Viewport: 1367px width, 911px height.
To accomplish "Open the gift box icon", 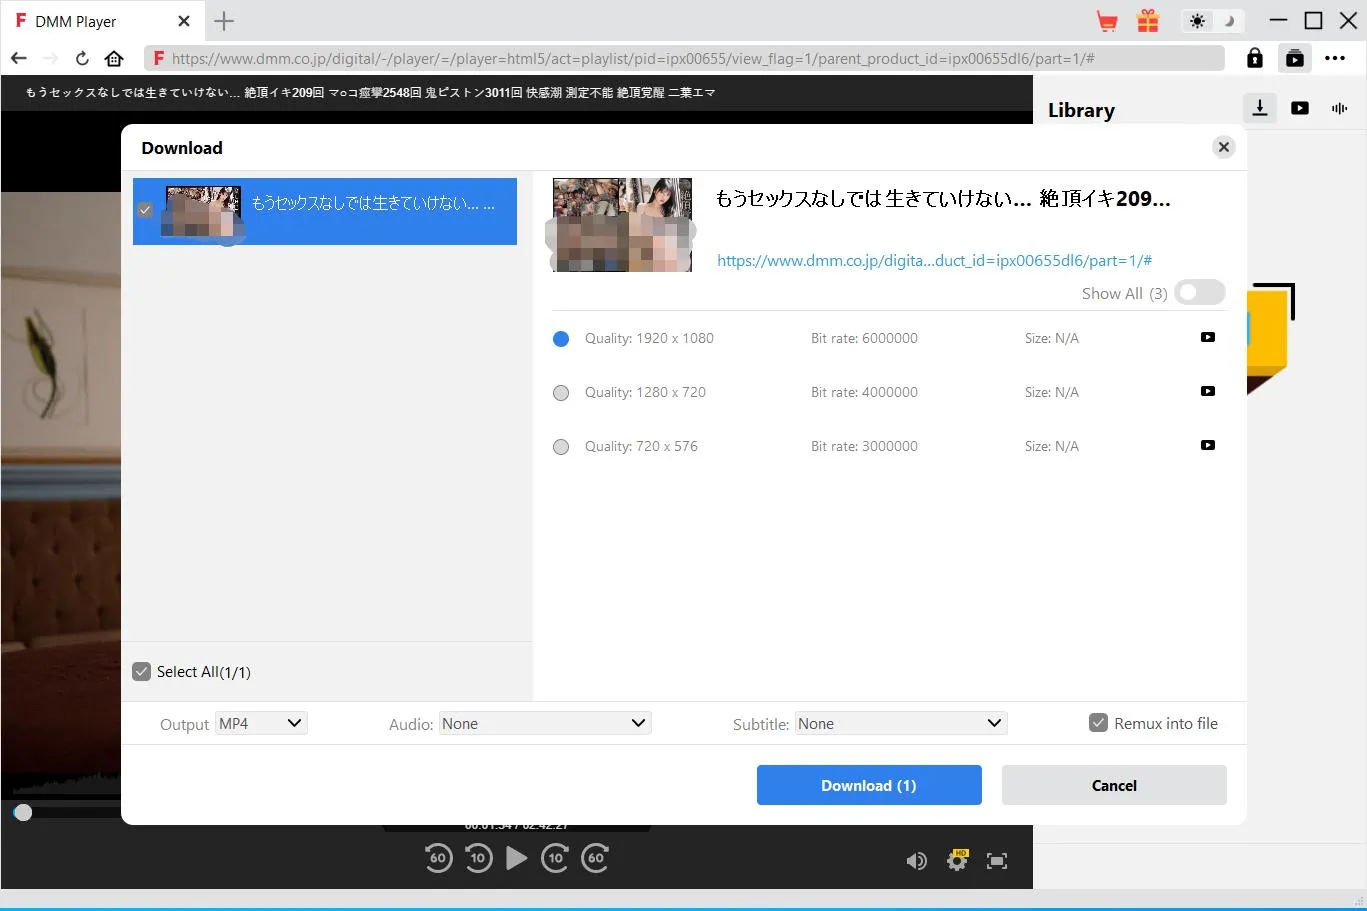I will (1148, 21).
